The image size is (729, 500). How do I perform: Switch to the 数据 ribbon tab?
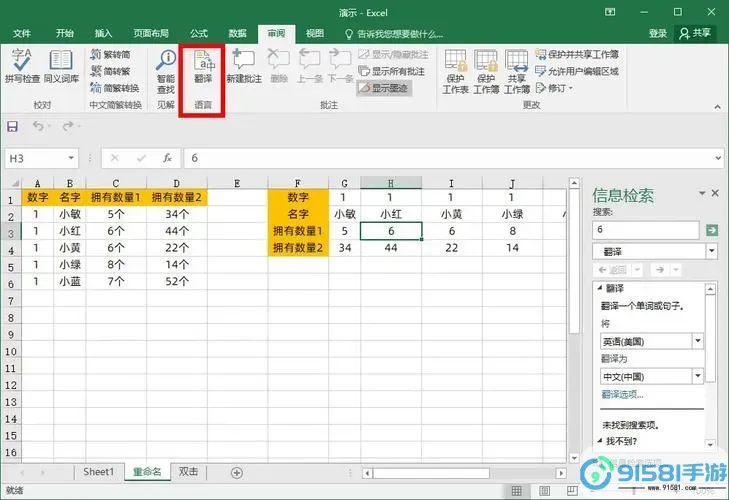(x=237, y=33)
